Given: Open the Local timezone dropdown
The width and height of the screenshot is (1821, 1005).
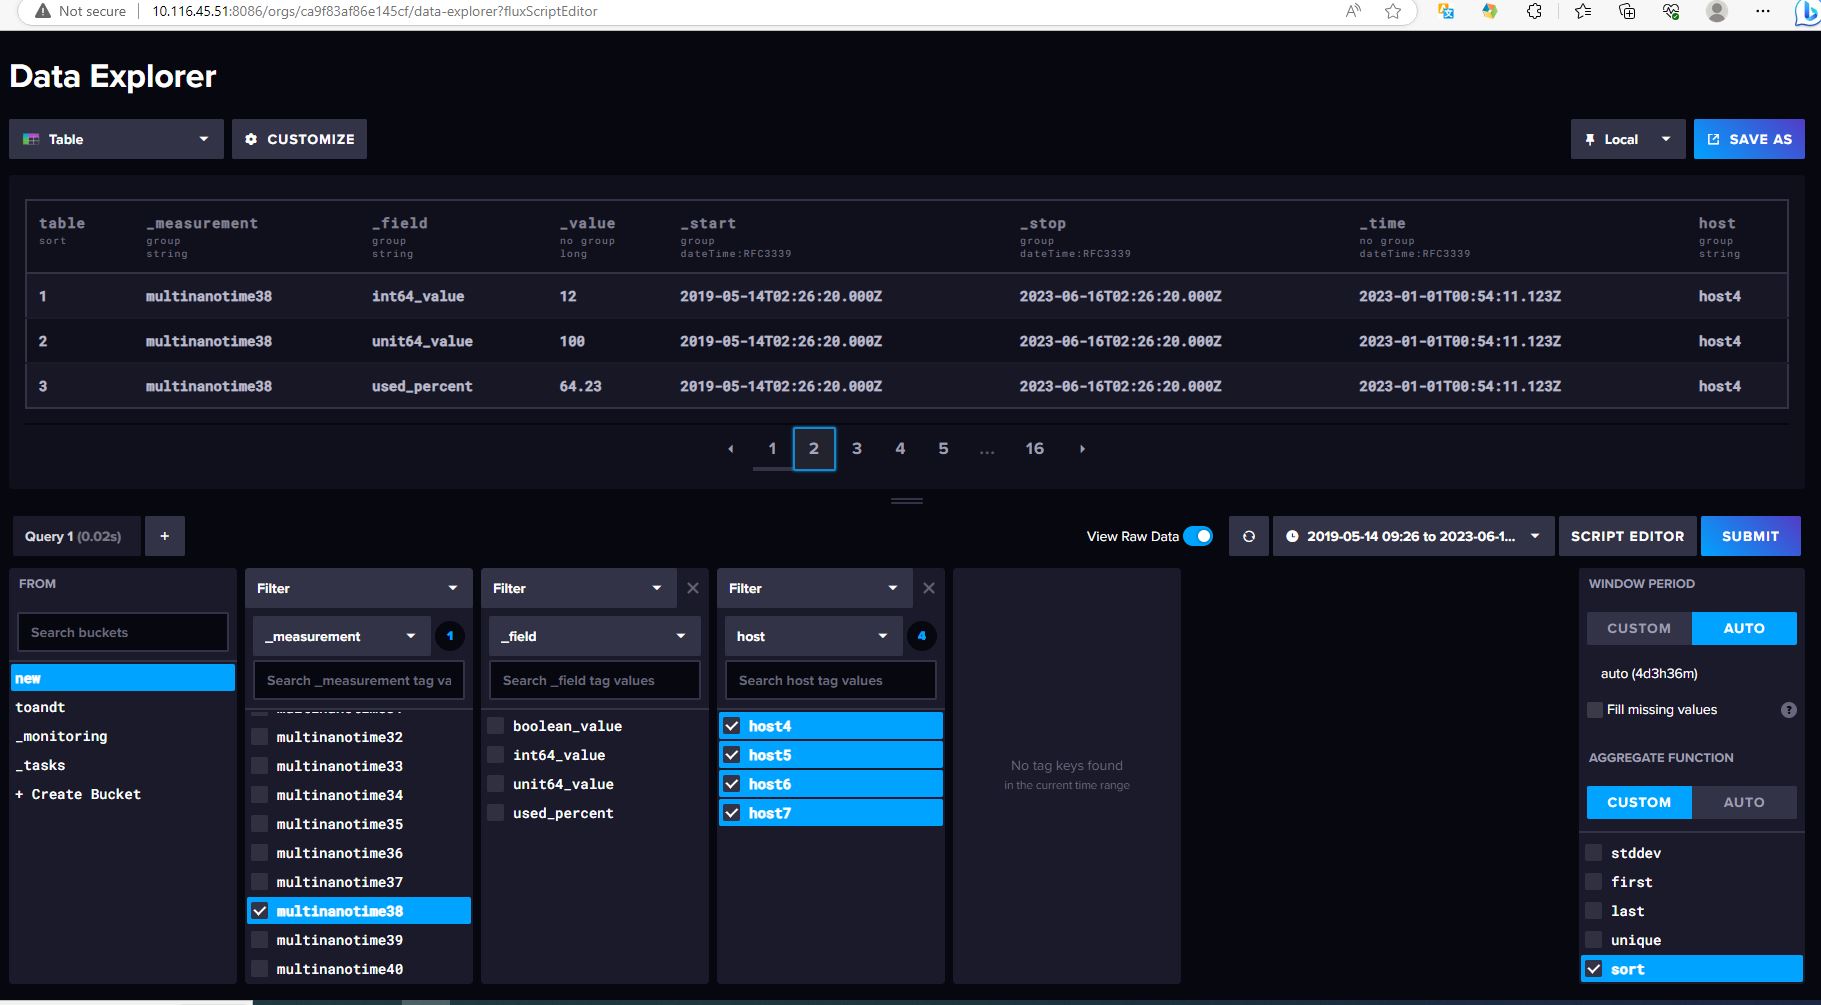Looking at the screenshot, I should tap(1627, 139).
